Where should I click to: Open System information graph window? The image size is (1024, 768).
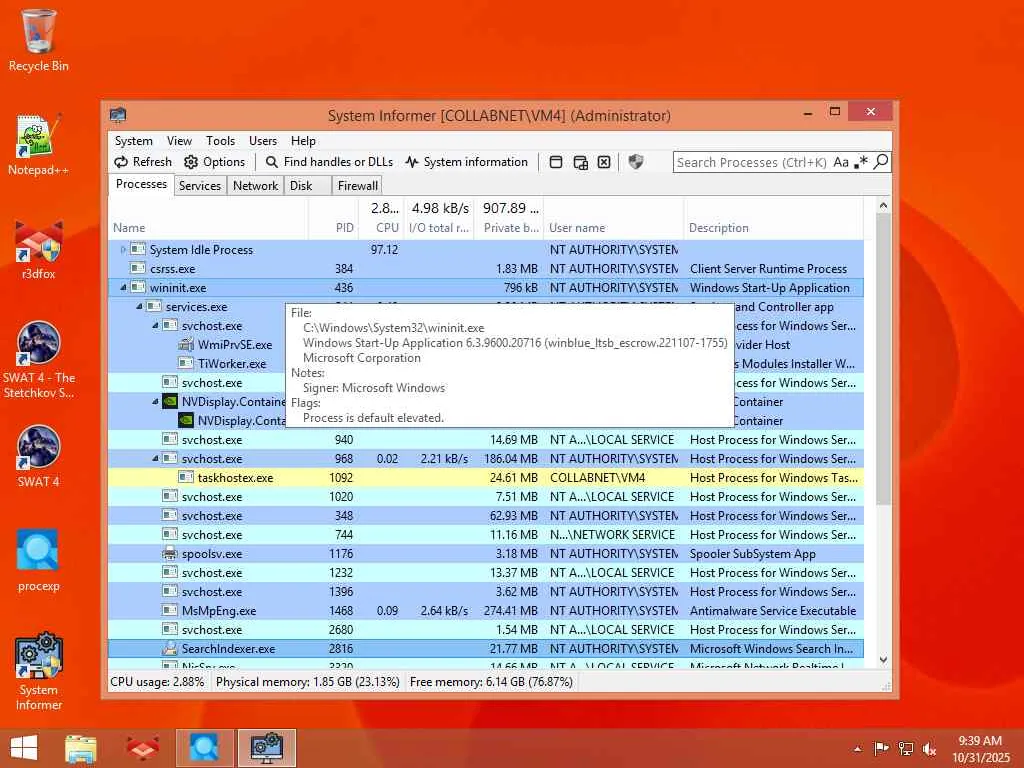coord(466,162)
